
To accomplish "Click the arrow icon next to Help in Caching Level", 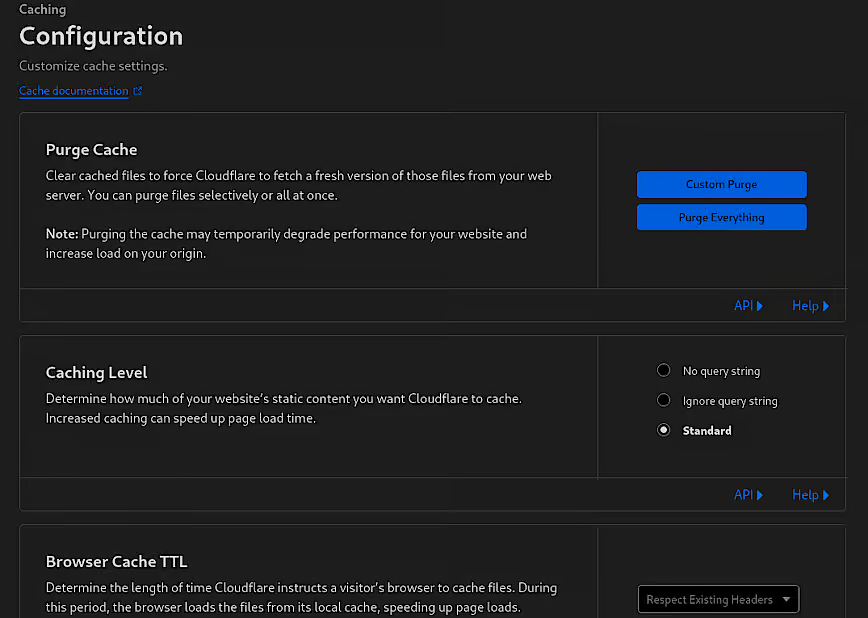I will point(826,495).
